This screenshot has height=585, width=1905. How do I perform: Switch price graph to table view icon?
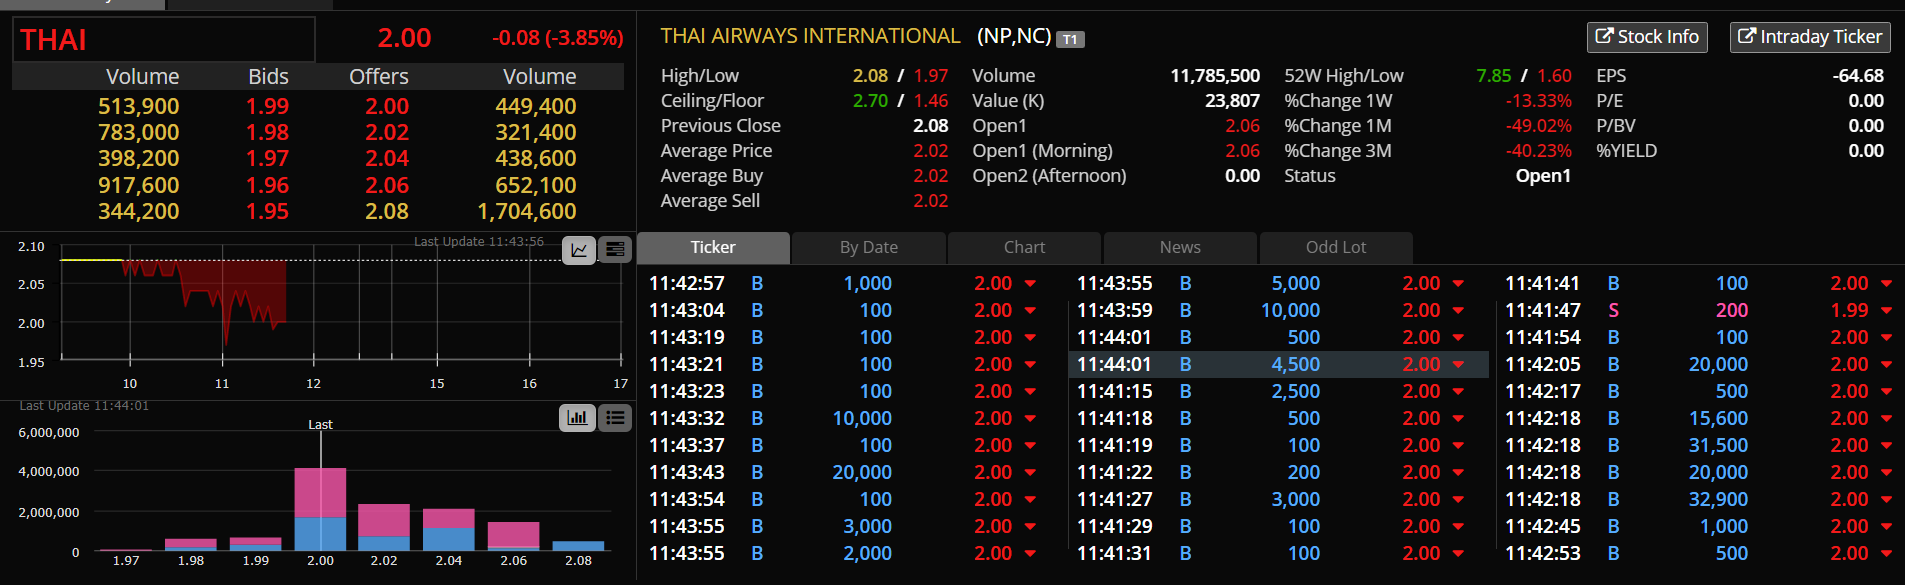(615, 249)
